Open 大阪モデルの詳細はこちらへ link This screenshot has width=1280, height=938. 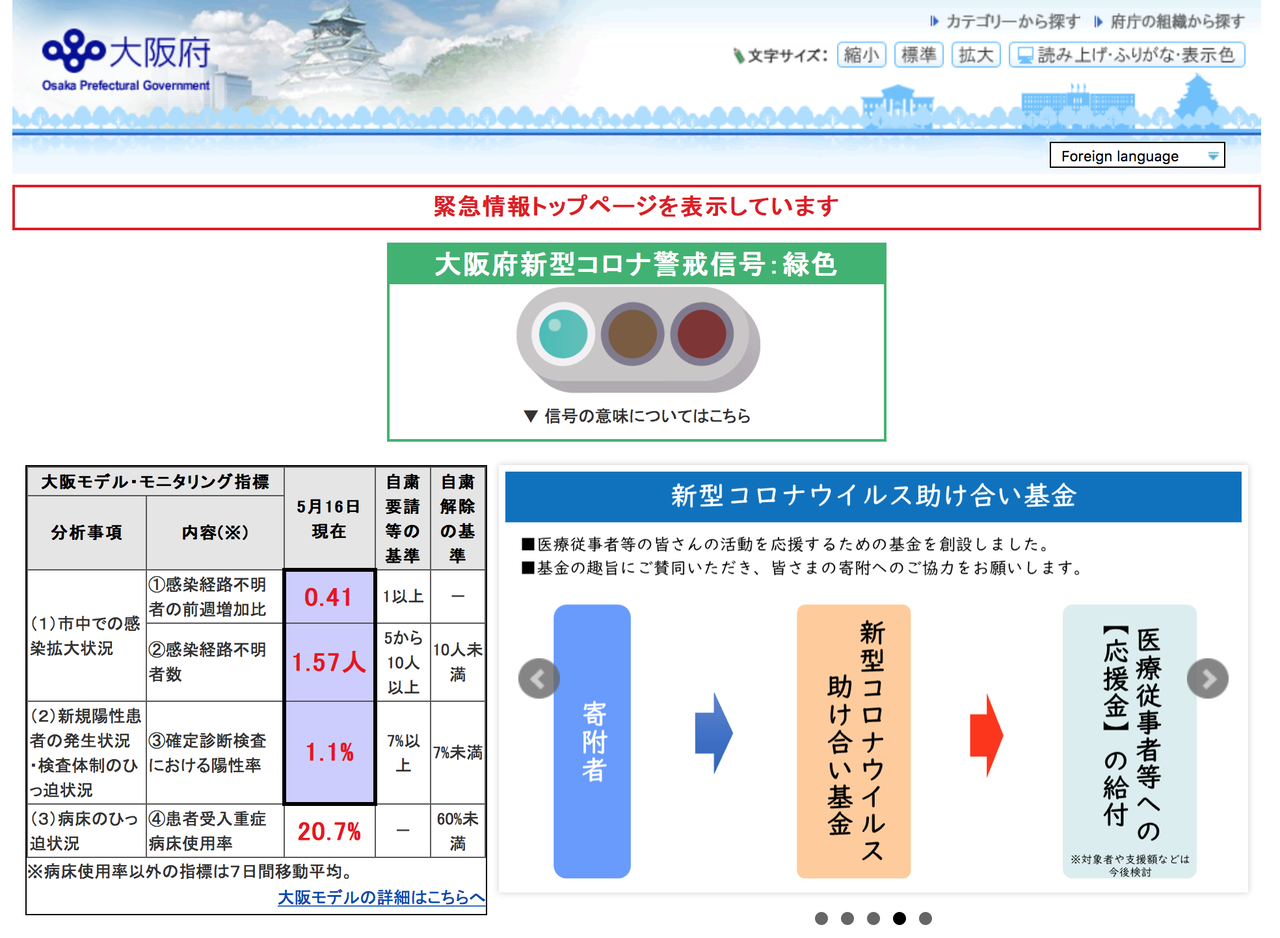point(381,897)
